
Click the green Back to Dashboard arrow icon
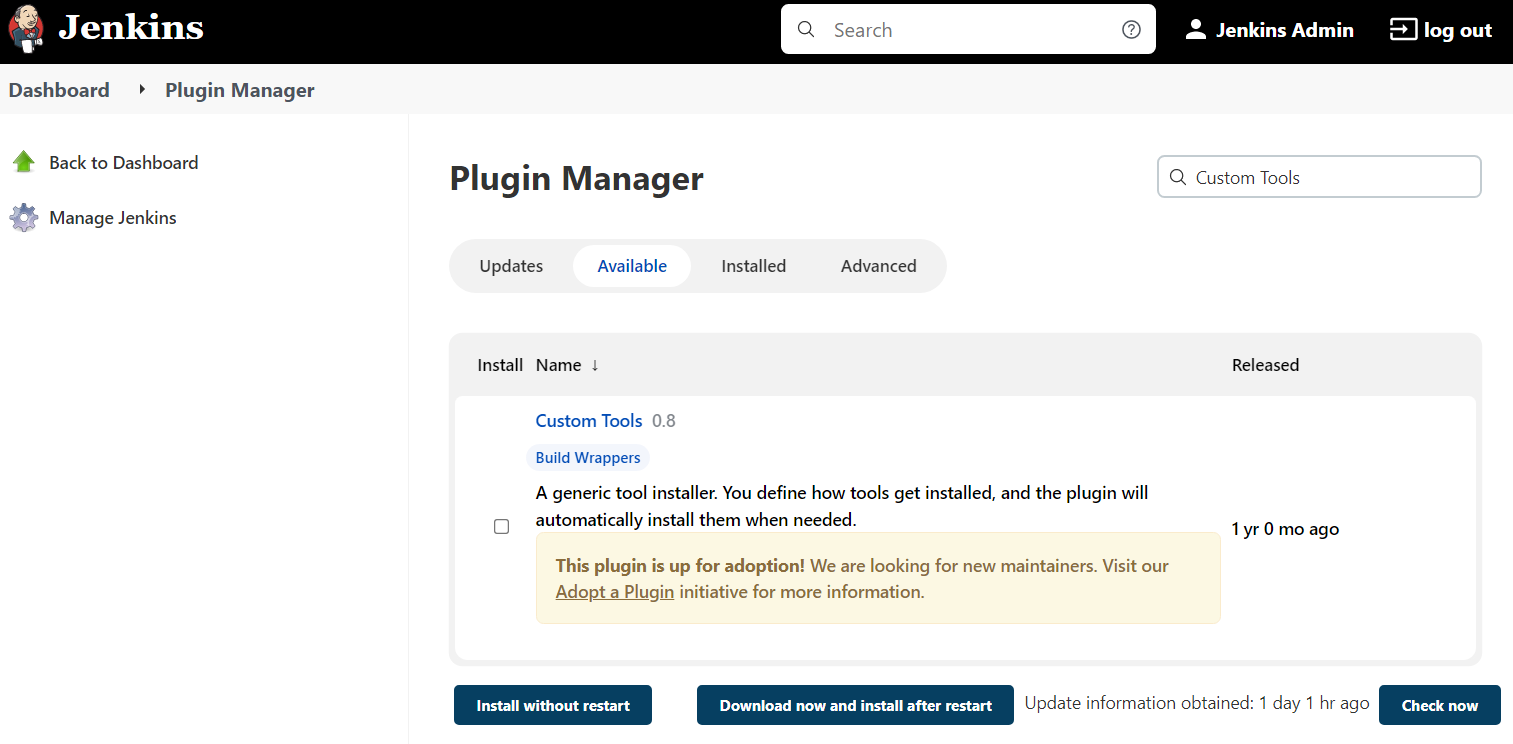click(x=24, y=162)
